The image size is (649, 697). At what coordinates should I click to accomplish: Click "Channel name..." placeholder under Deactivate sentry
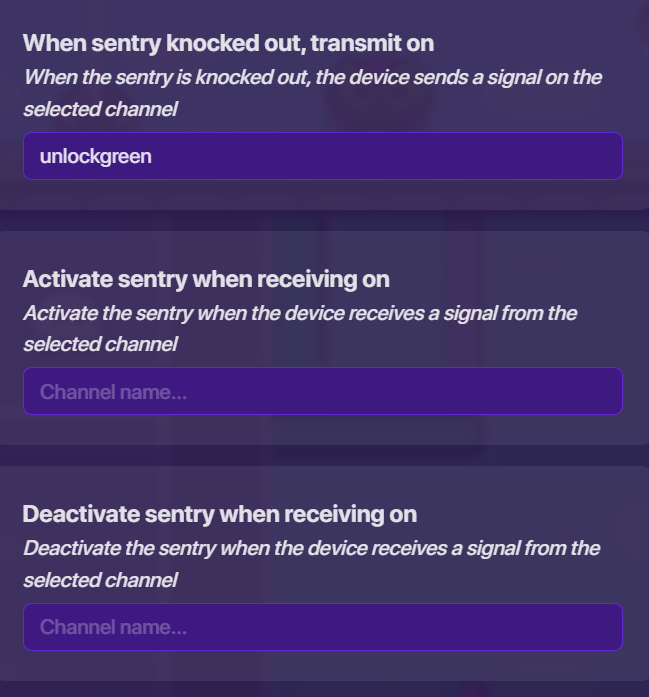113,628
